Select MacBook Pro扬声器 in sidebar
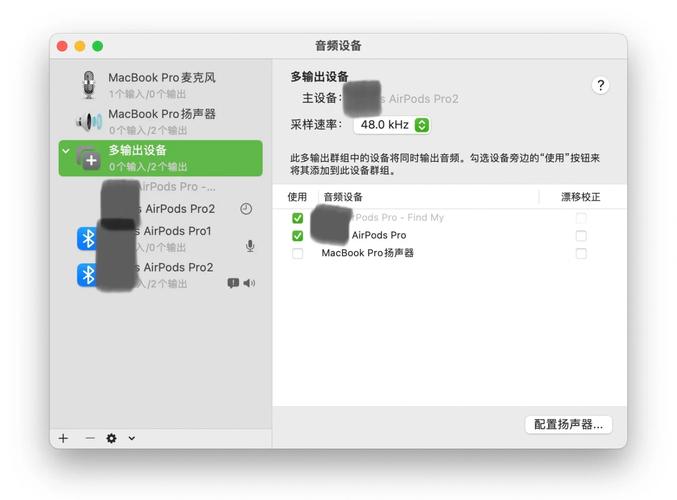This screenshot has width=677, height=500. (x=160, y=122)
